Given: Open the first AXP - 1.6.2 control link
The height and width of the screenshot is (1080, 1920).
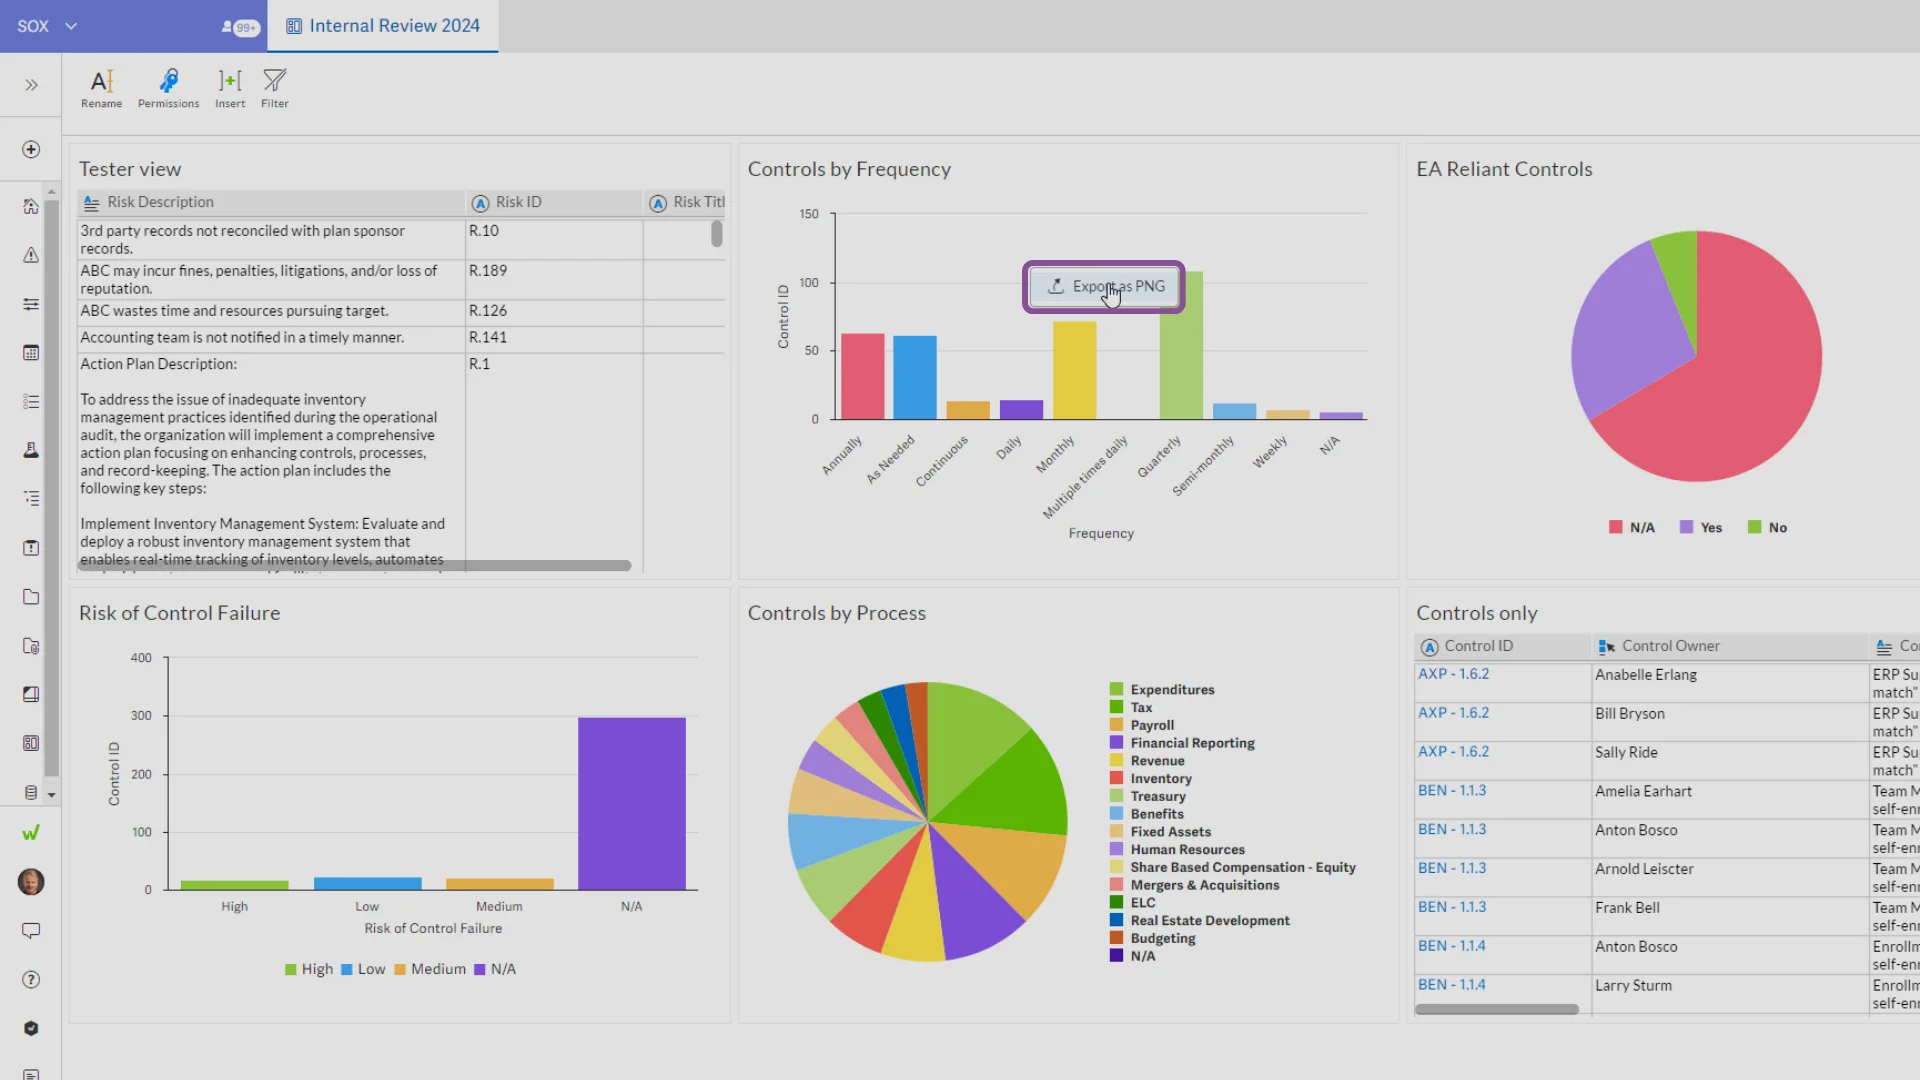Looking at the screenshot, I should click(x=1453, y=674).
